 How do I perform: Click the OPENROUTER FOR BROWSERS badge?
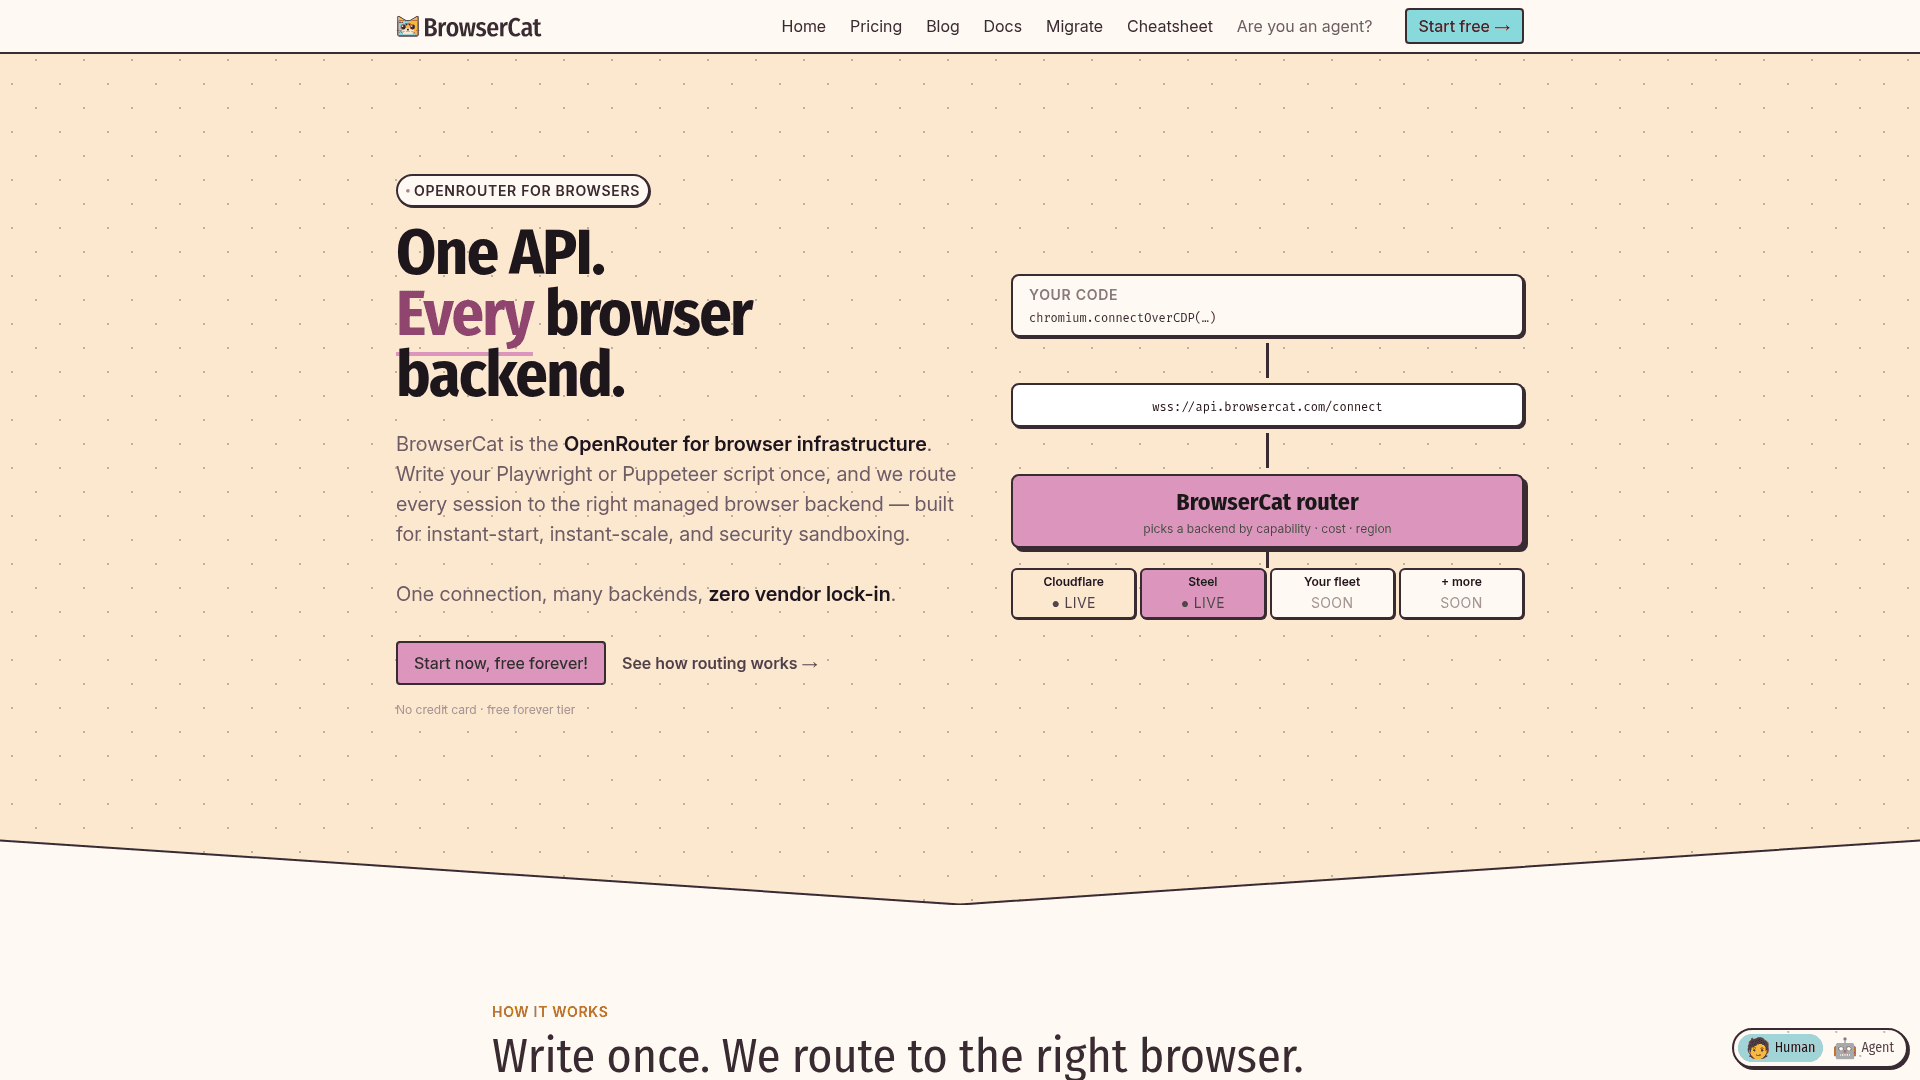pos(523,191)
